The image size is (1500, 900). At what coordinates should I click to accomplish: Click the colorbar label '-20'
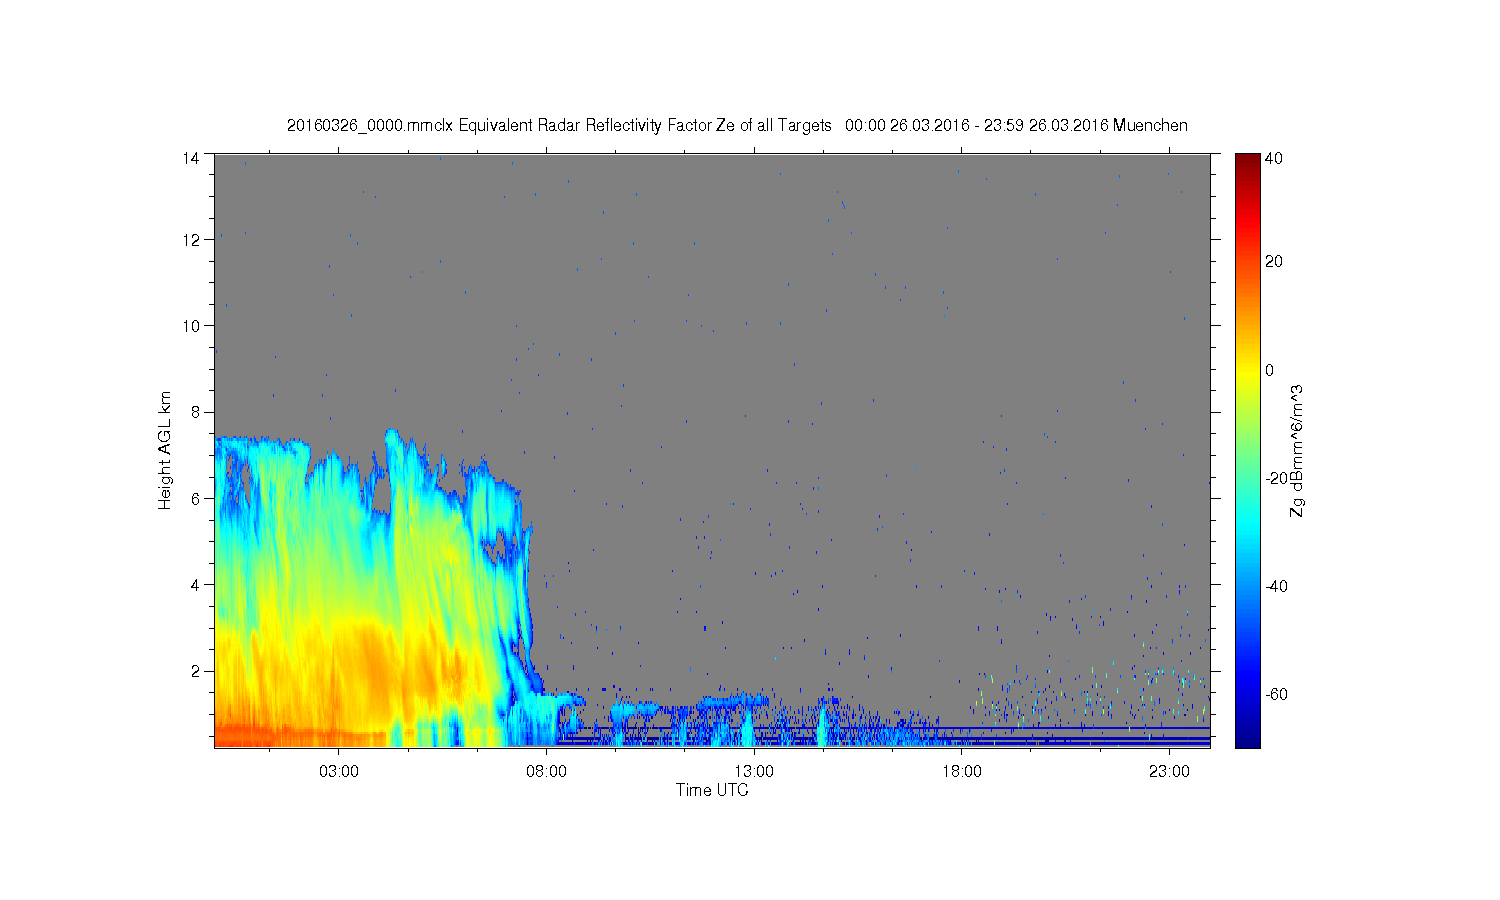1276,478
